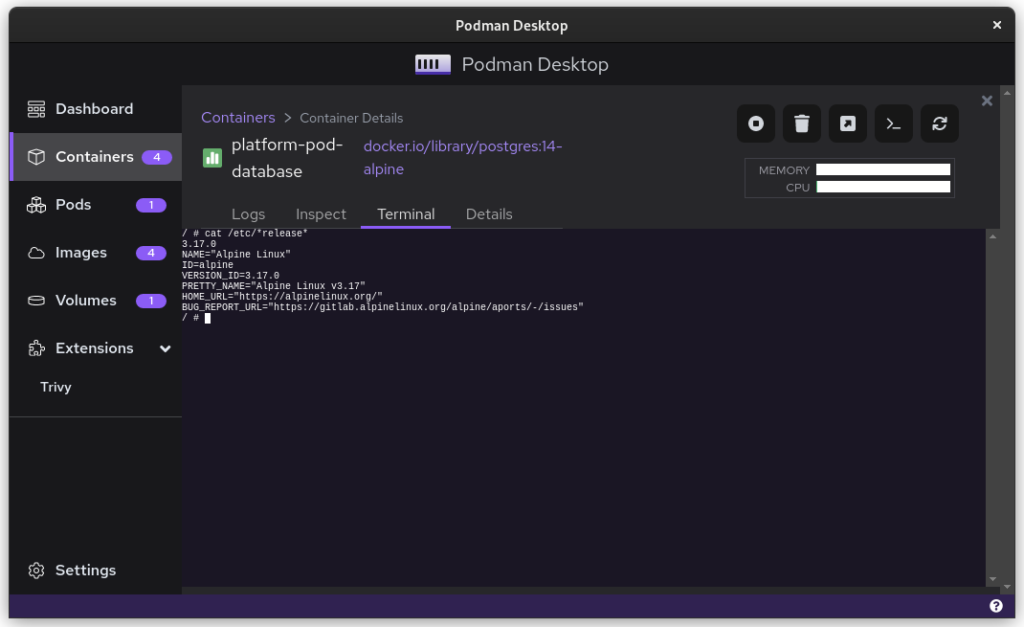
Task: Click the terminal scrollbar down arrow
Action: pos(992,578)
